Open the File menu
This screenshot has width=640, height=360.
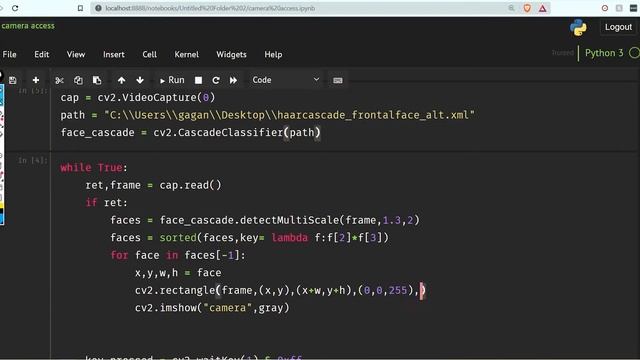[x=9, y=54]
